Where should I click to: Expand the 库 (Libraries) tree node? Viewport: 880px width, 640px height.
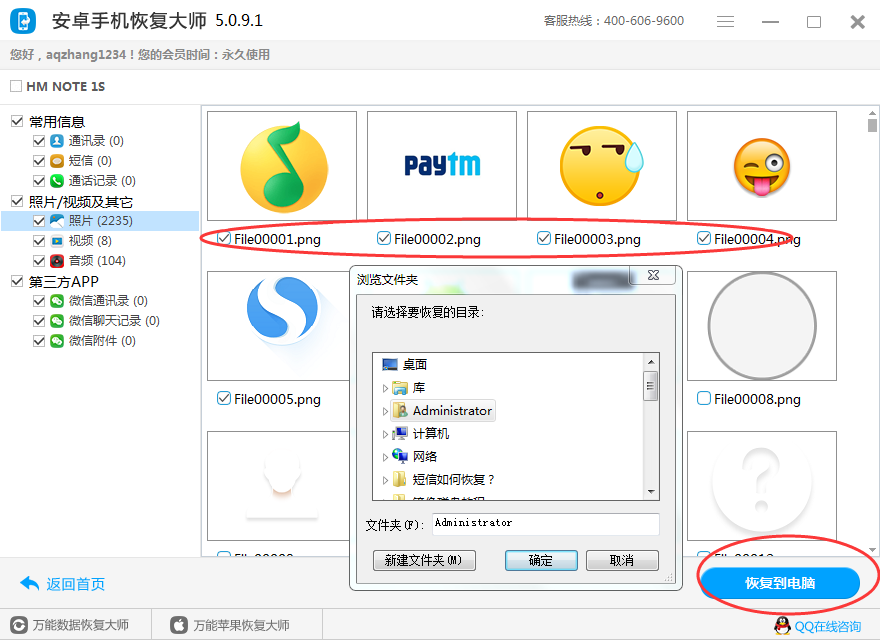coord(386,388)
